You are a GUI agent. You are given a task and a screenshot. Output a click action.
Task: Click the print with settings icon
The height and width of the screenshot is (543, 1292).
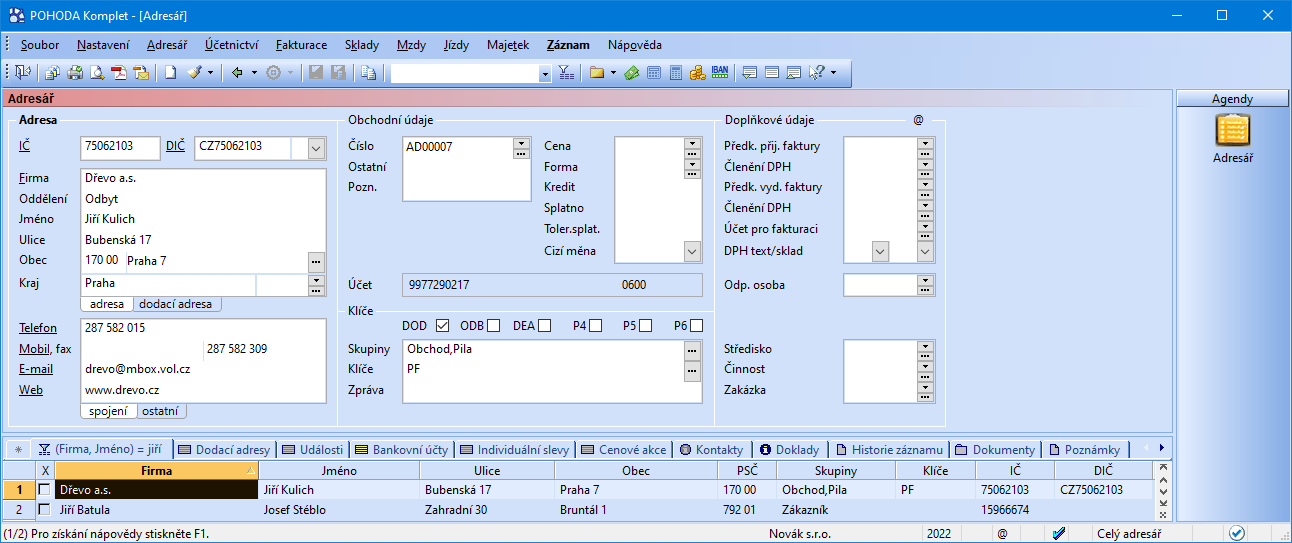[x=53, y=72]
